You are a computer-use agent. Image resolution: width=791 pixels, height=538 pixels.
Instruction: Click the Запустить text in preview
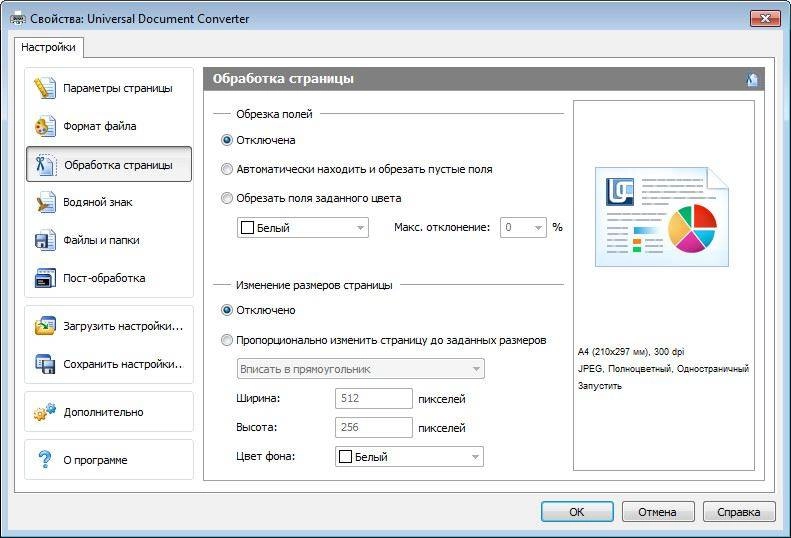[600, 386]
